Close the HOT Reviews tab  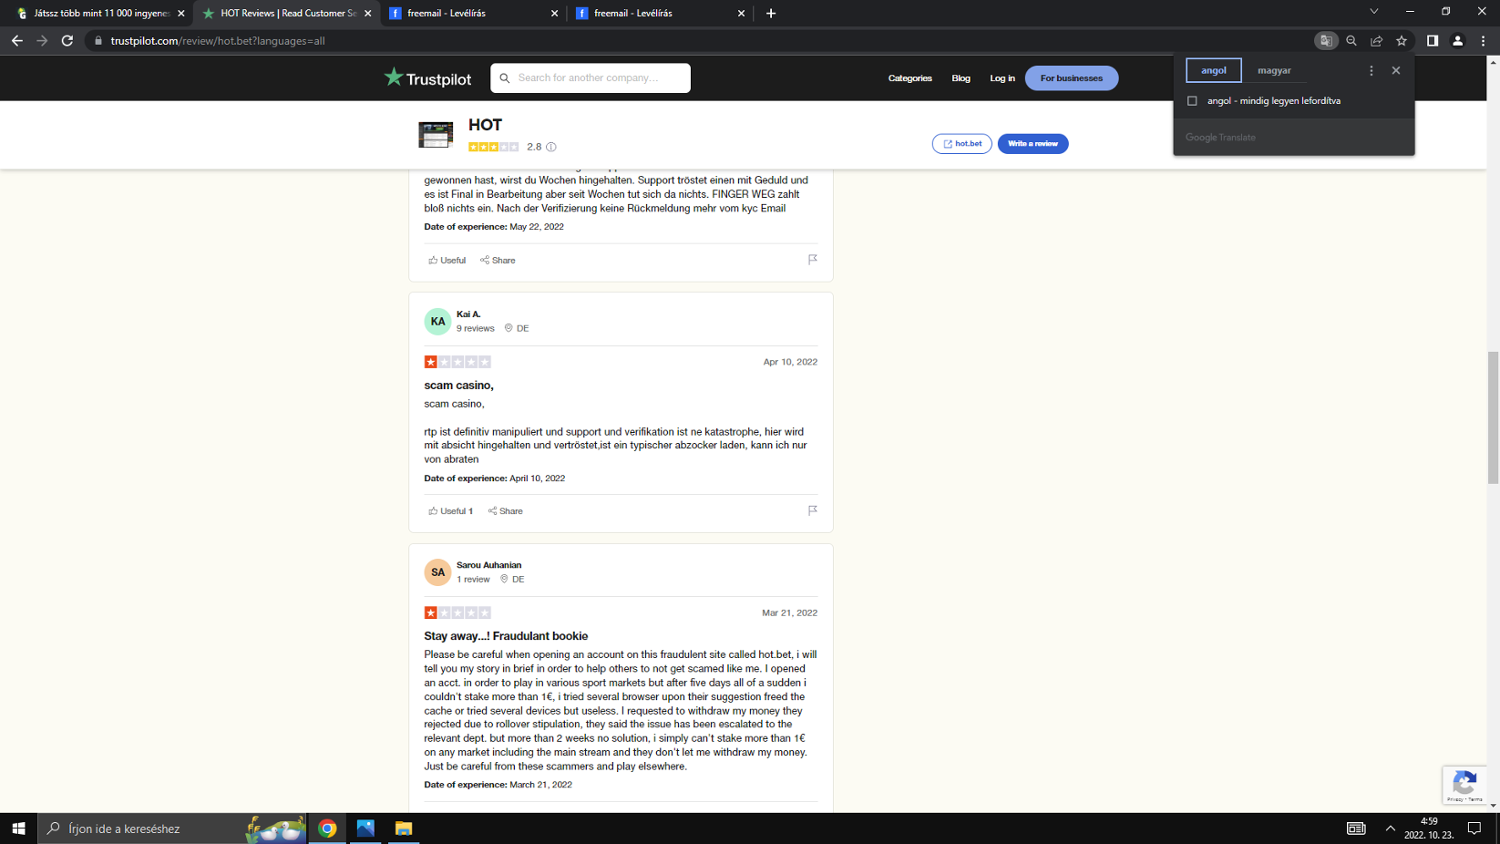[x=367, y=13]
